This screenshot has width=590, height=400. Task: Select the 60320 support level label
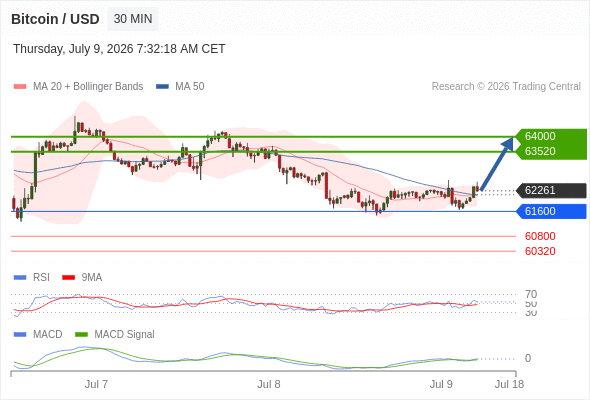pos(540,251)
